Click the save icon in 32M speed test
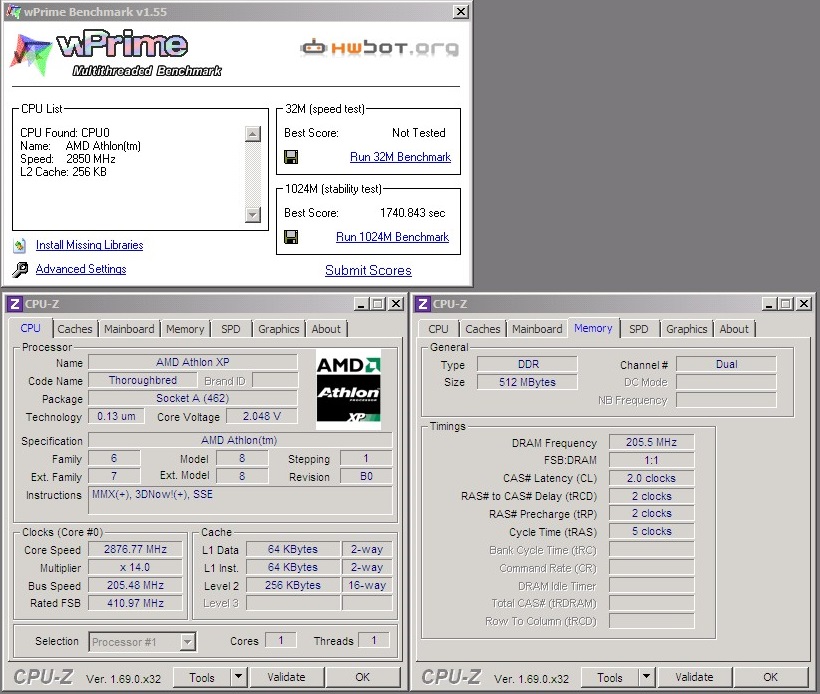This screenshot has height=694, width=820. 291,157
